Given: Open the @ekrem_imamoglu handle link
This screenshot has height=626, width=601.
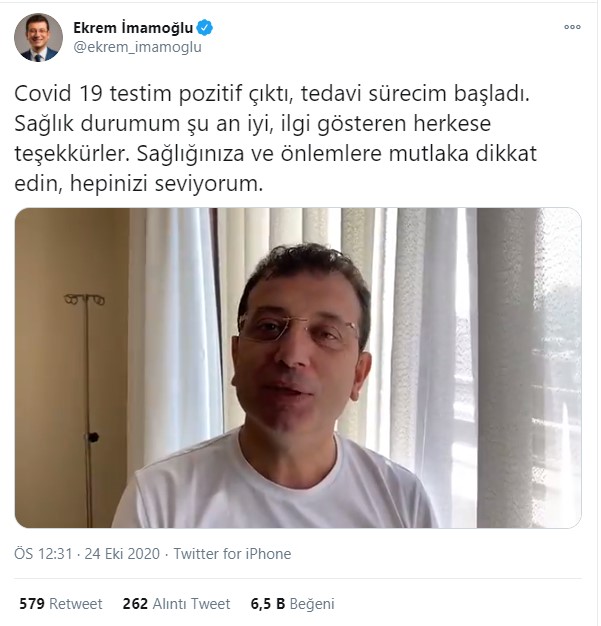Looking at the screenshot, I should pyautogui.click(x=137, y=47).
